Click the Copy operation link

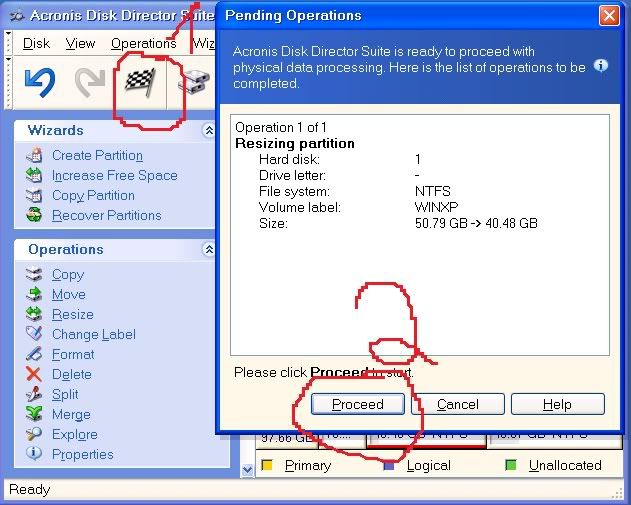tap(68, 275)
